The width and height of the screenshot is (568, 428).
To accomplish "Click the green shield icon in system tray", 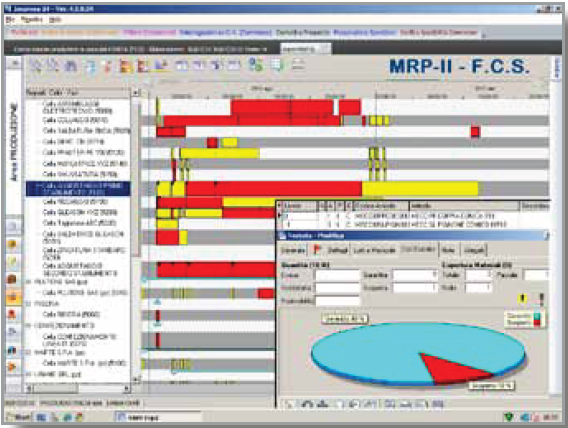I will tap(509, 417).
